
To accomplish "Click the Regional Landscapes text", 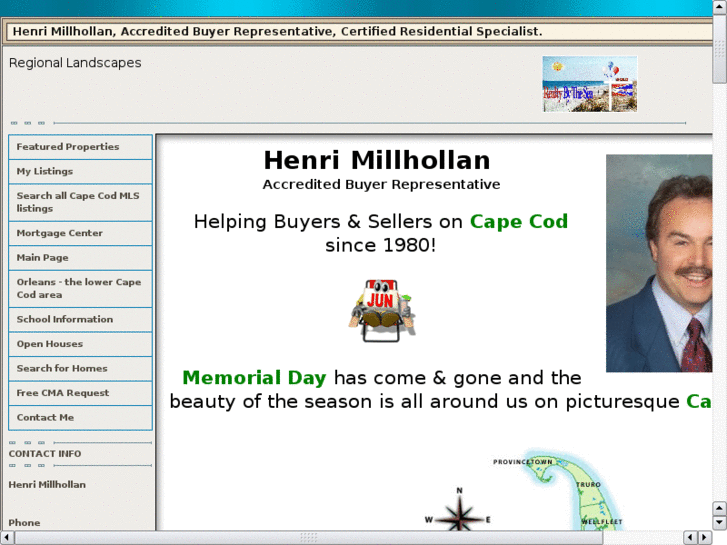I will pyautogui.click(x=75, y=63).
